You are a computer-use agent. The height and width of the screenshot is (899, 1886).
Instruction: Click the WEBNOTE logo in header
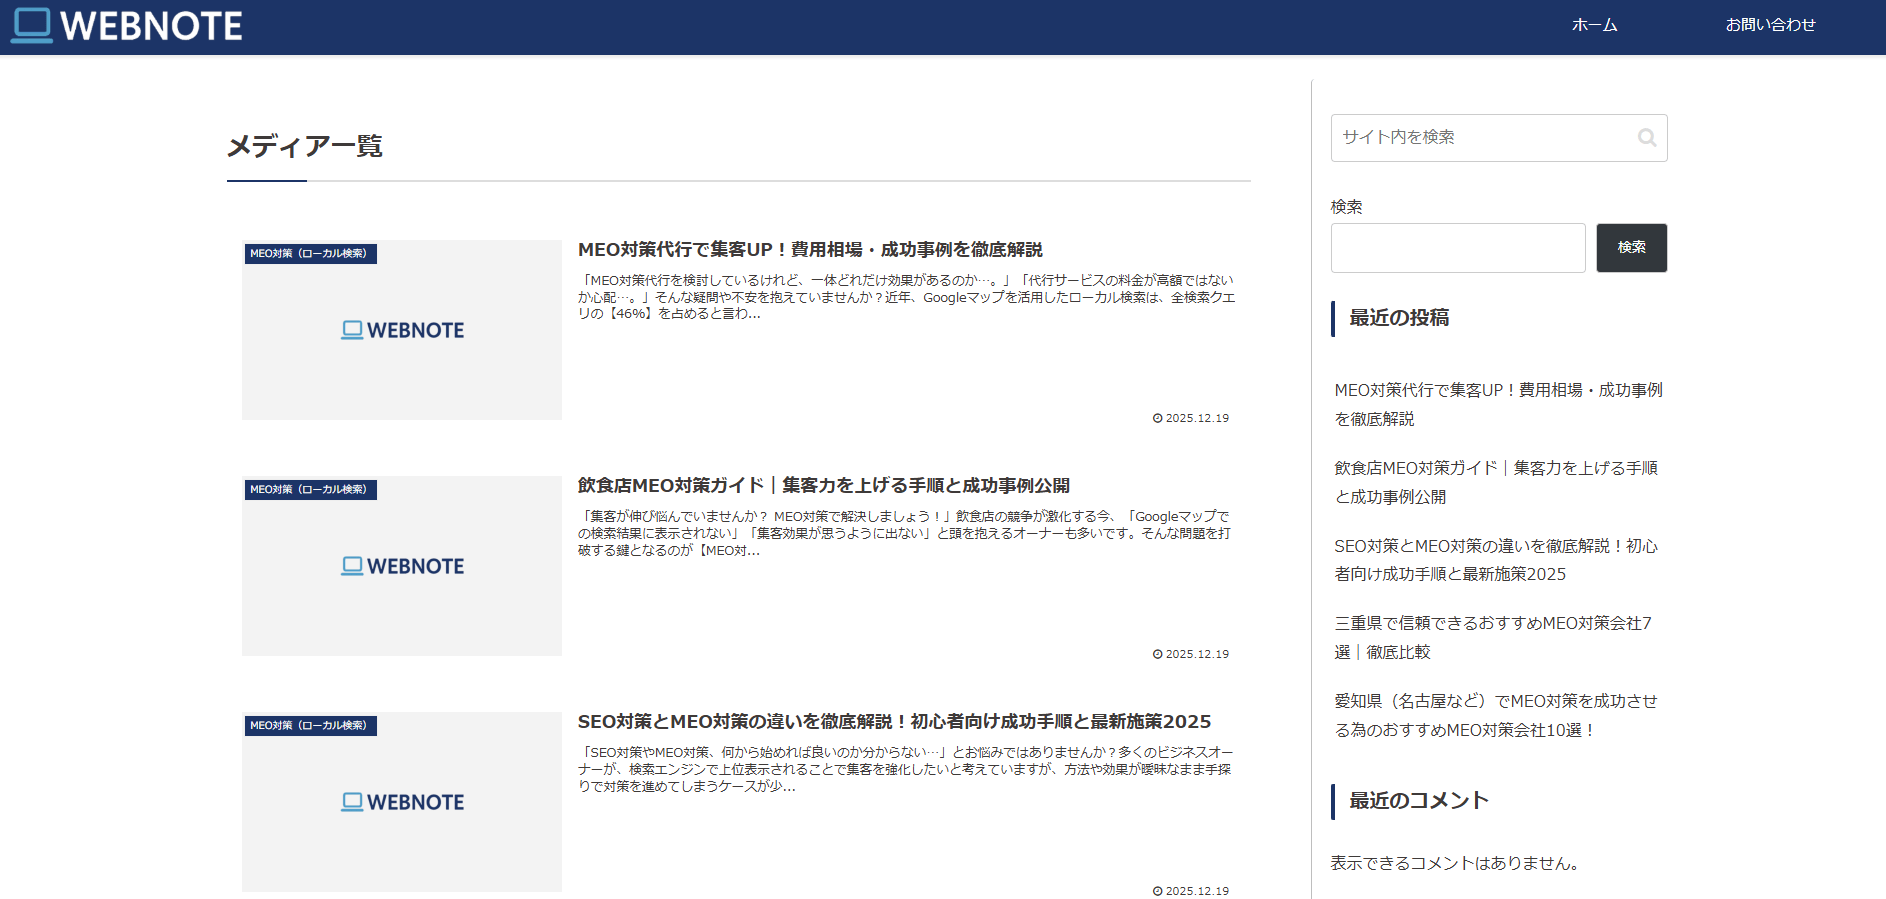(127, 26)
